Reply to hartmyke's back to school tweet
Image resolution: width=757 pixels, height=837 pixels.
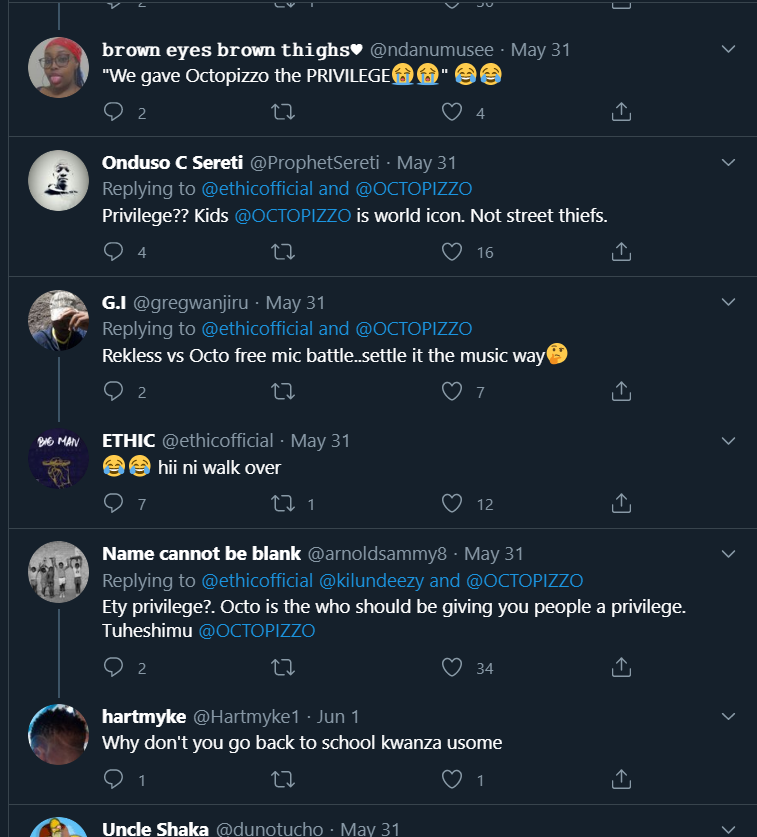click(x=114, y=779)
